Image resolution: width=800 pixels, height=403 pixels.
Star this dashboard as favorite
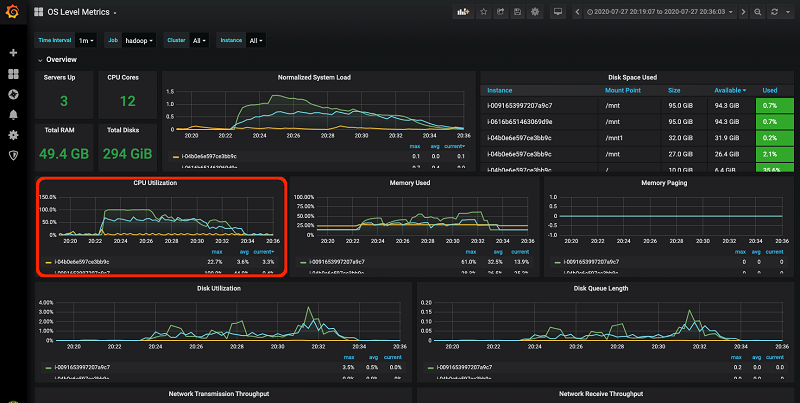click(484, 12)
